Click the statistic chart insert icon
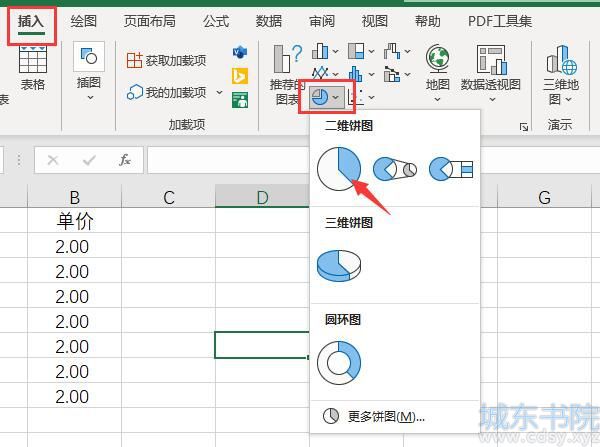This screenshot has width=600, height=447. 356,74
